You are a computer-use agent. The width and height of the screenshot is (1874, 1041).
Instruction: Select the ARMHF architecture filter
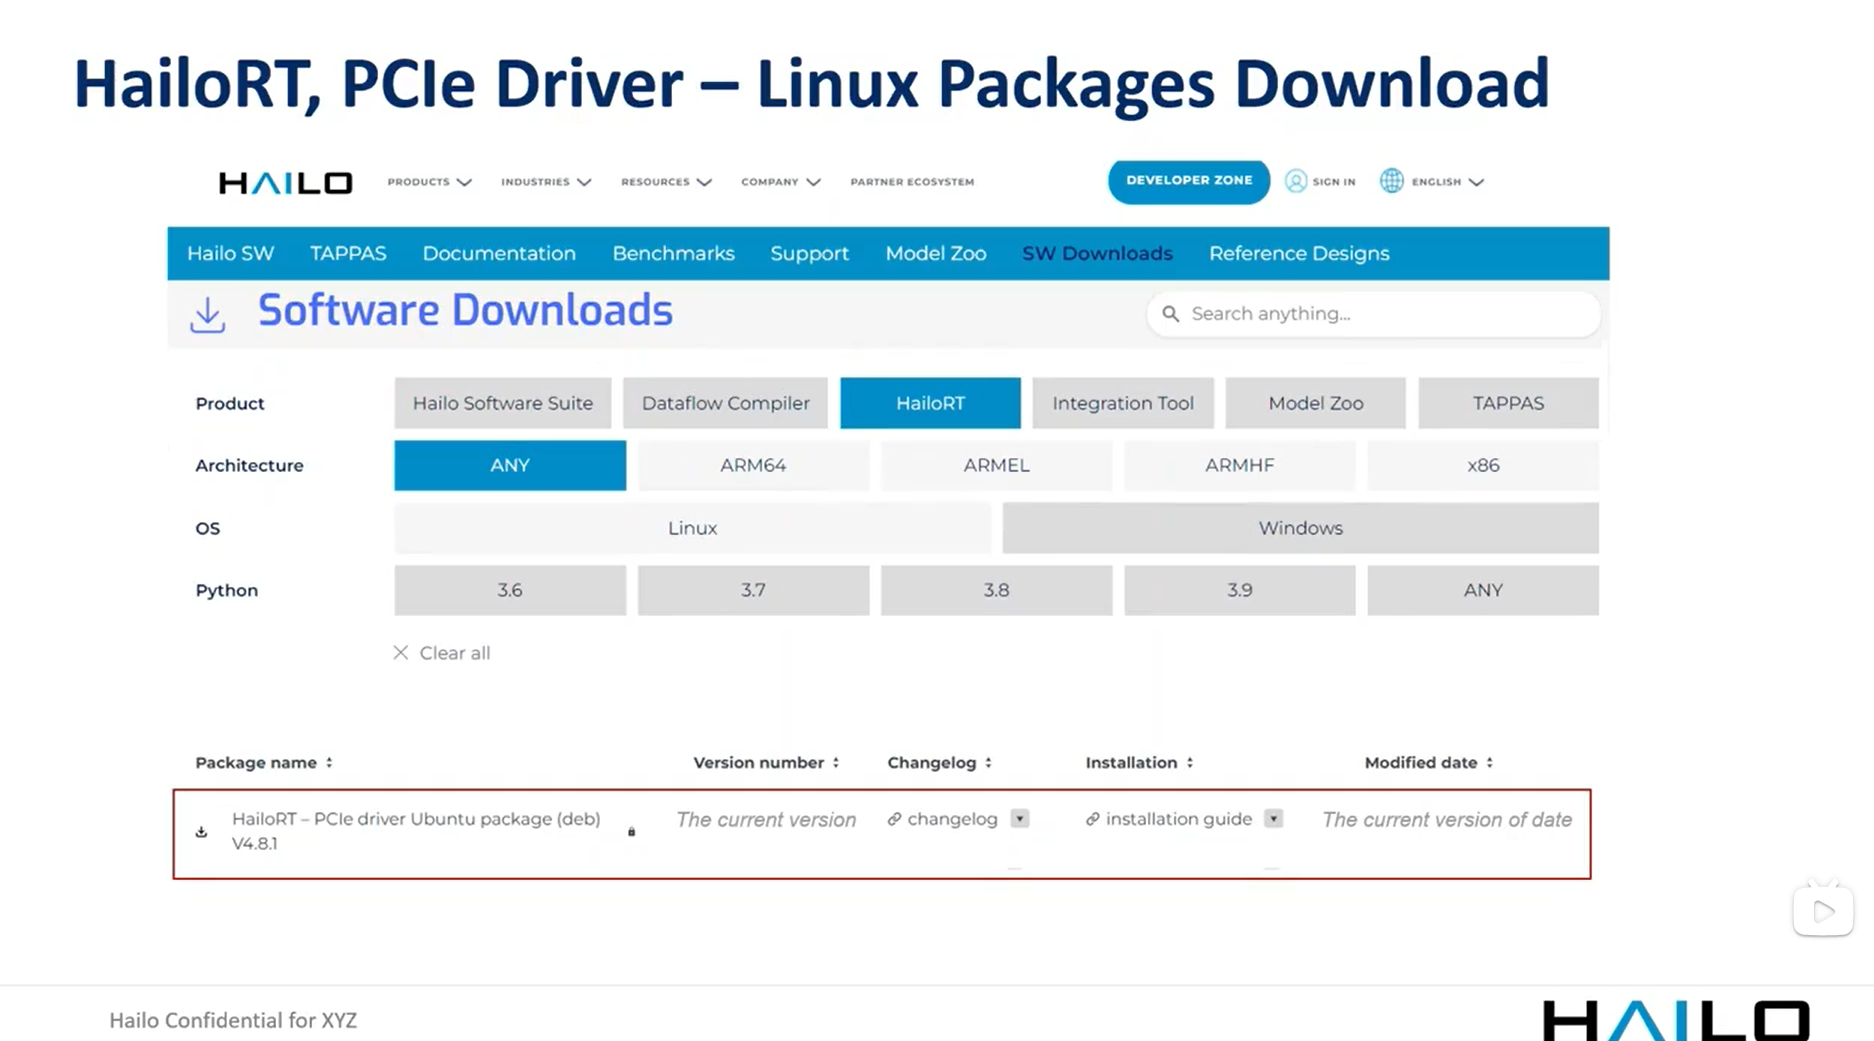[1239, 465]
